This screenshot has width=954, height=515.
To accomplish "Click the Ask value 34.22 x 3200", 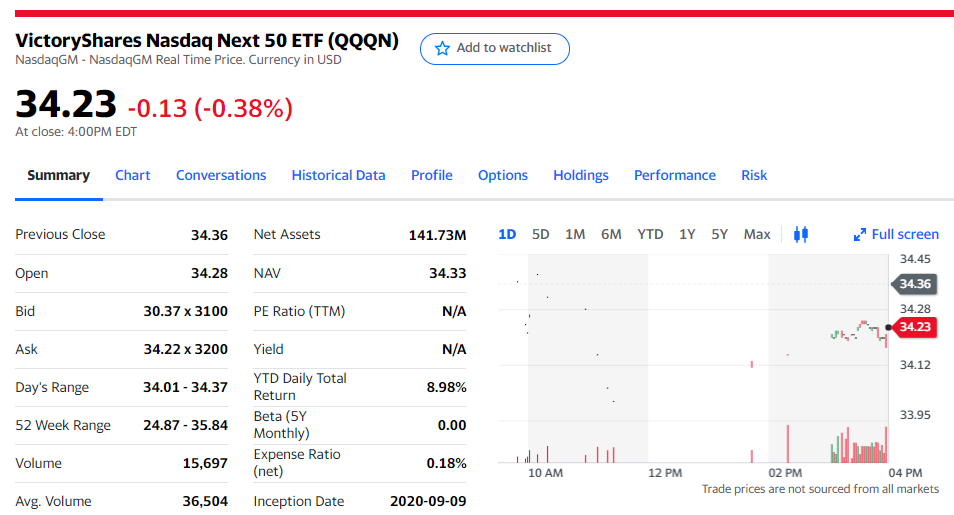I will tap(186, 349).
